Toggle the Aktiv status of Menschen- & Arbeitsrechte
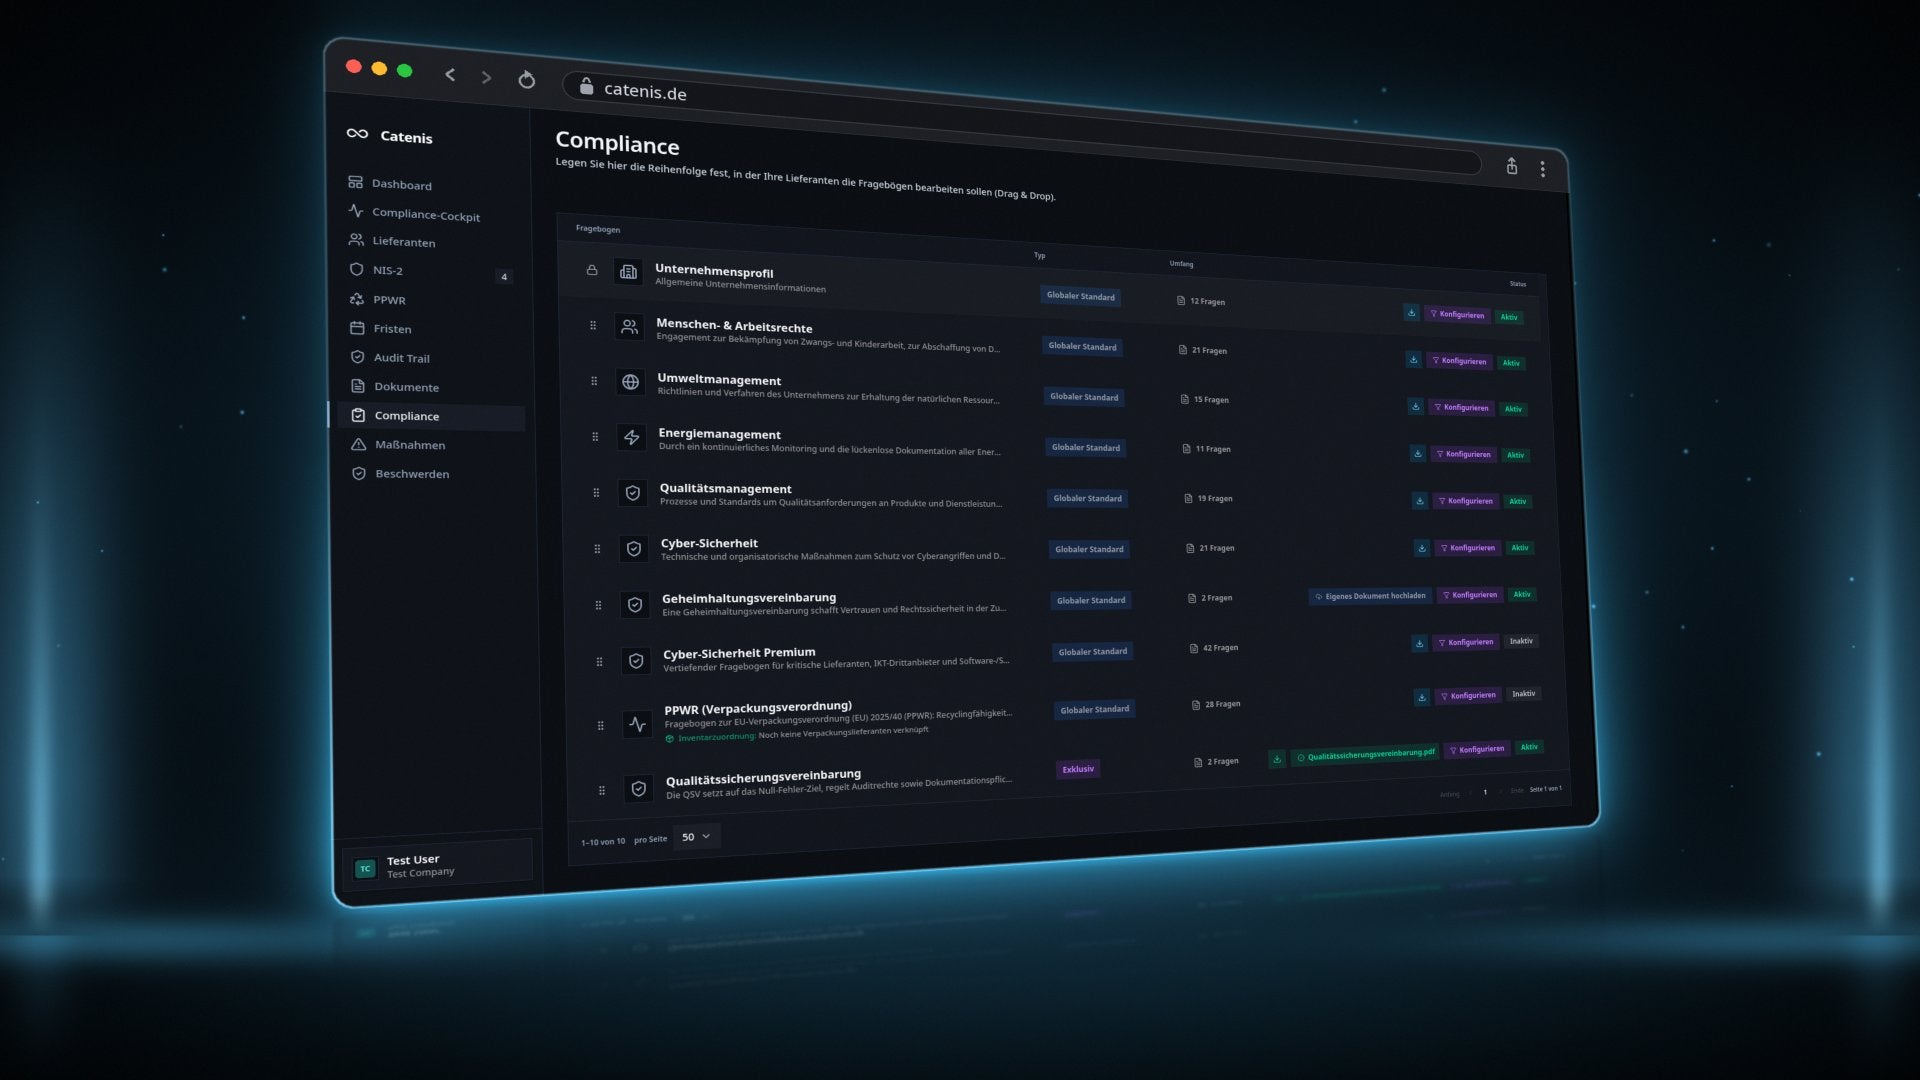Image resolution: width=1920 pixels, height=1080 pixels. click(x=1511, y=363)
